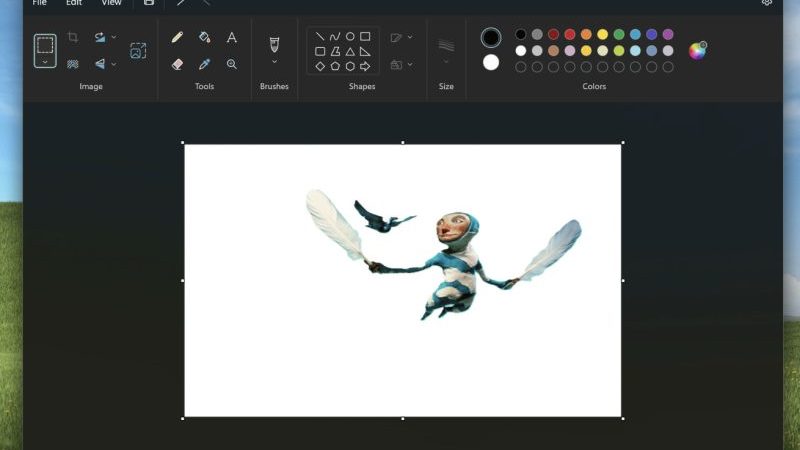Select Color 1 black primary swatch

pos(491,37)
